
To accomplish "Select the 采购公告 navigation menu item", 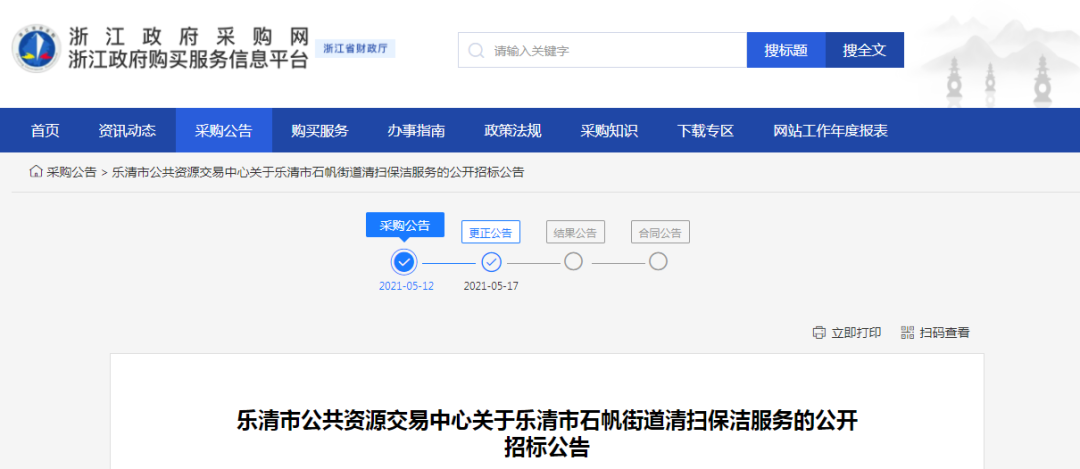I will click(224, 130).
